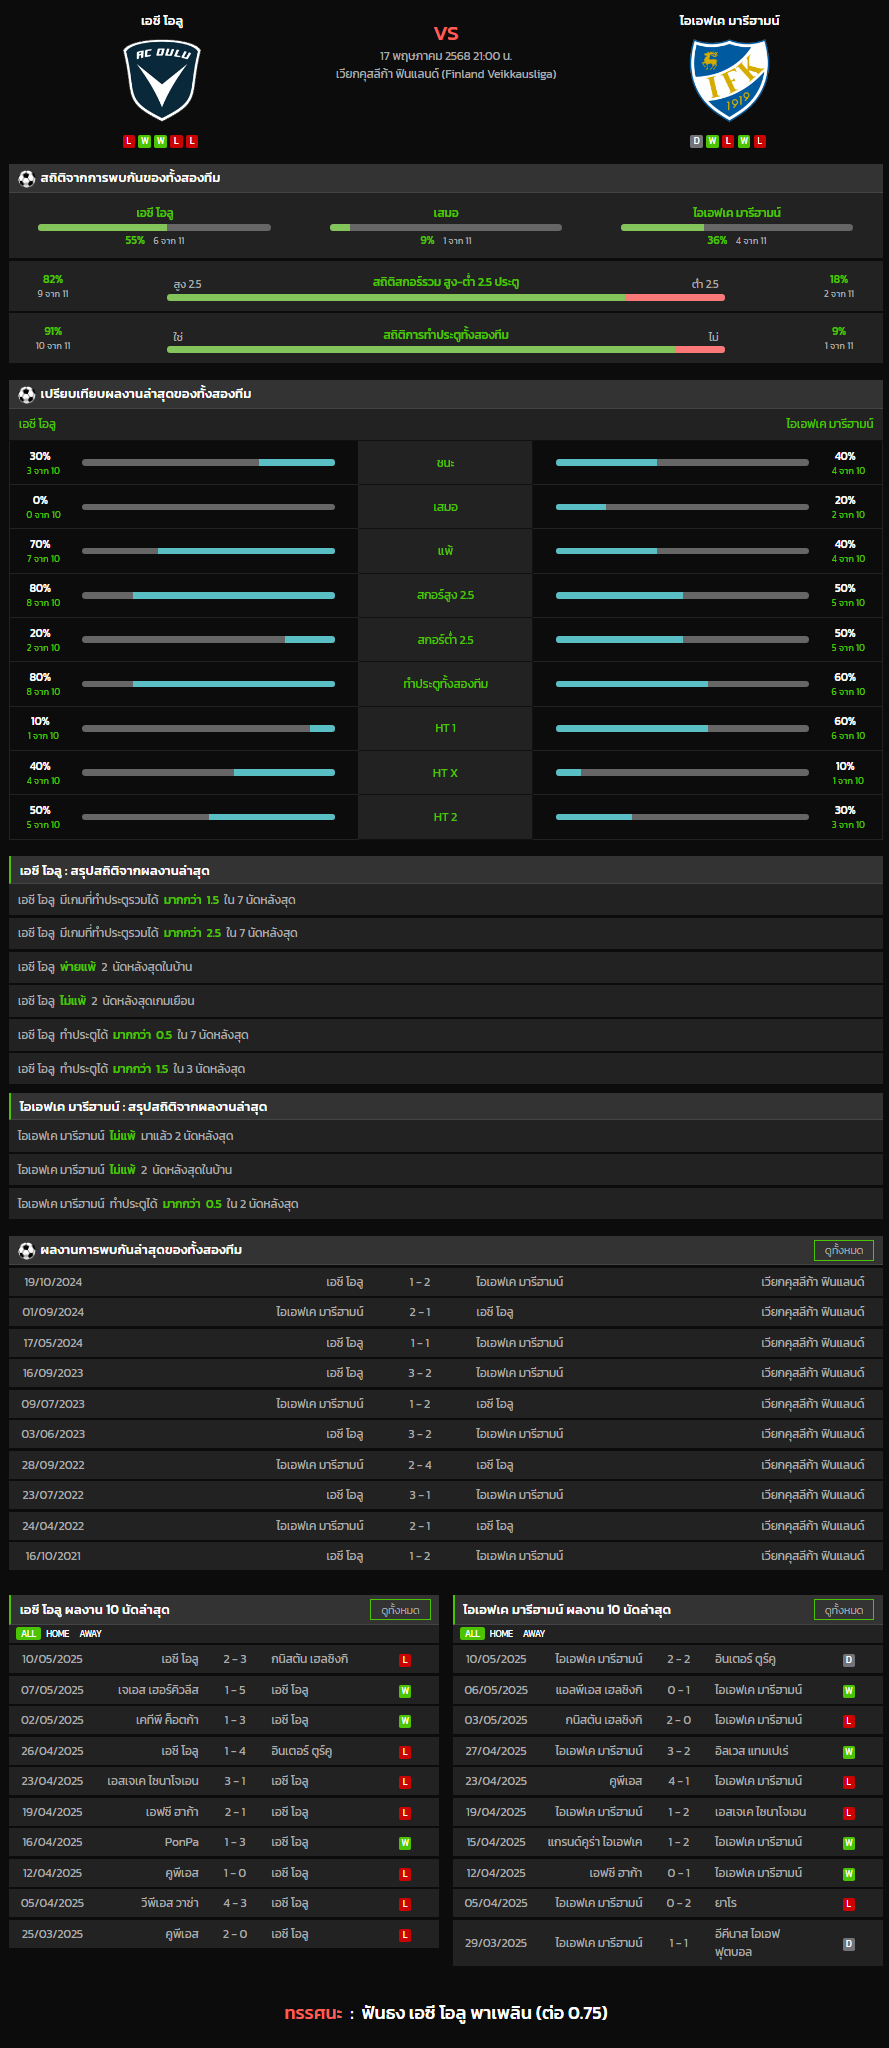This screenshot has height=2048, width=889.
Task: Click the AC Oulu team crest
Action: (x=161, y=80)
